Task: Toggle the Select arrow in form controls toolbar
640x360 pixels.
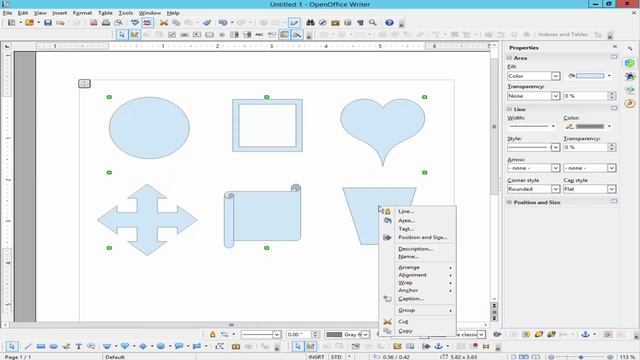Action: (122, 35)
